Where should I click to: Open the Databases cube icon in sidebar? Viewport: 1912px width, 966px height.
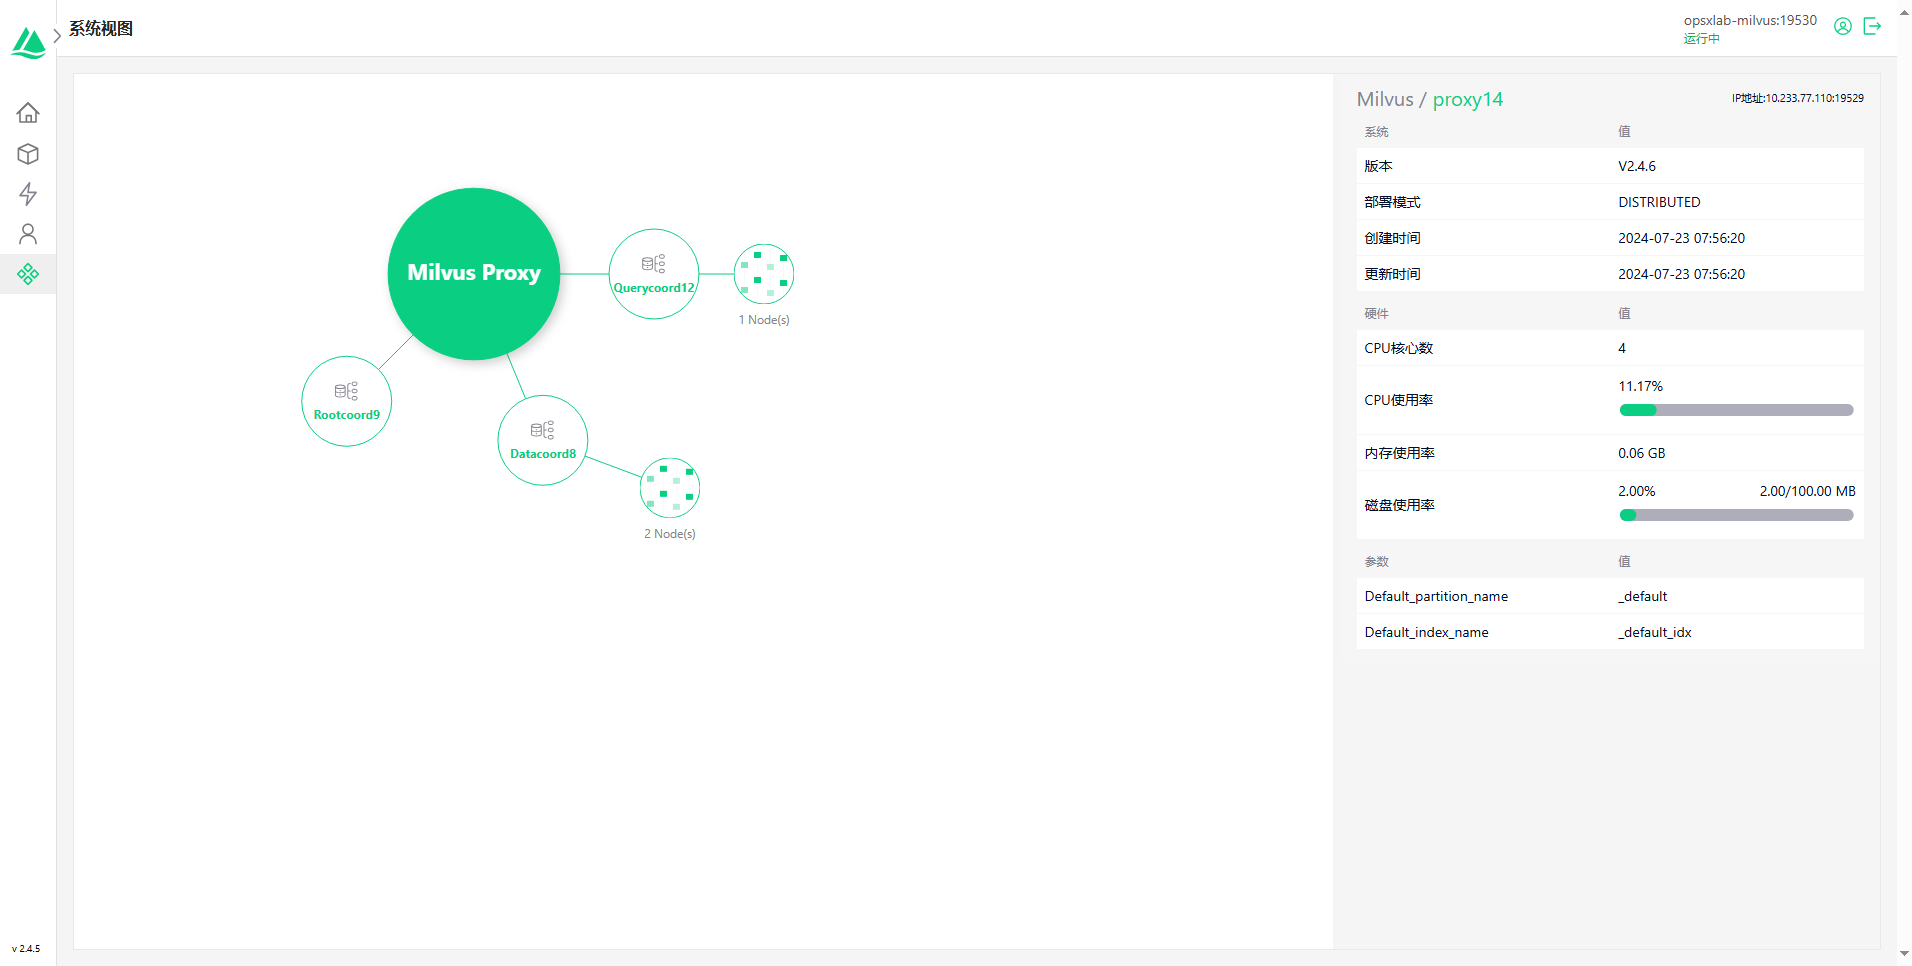point(28,154)
